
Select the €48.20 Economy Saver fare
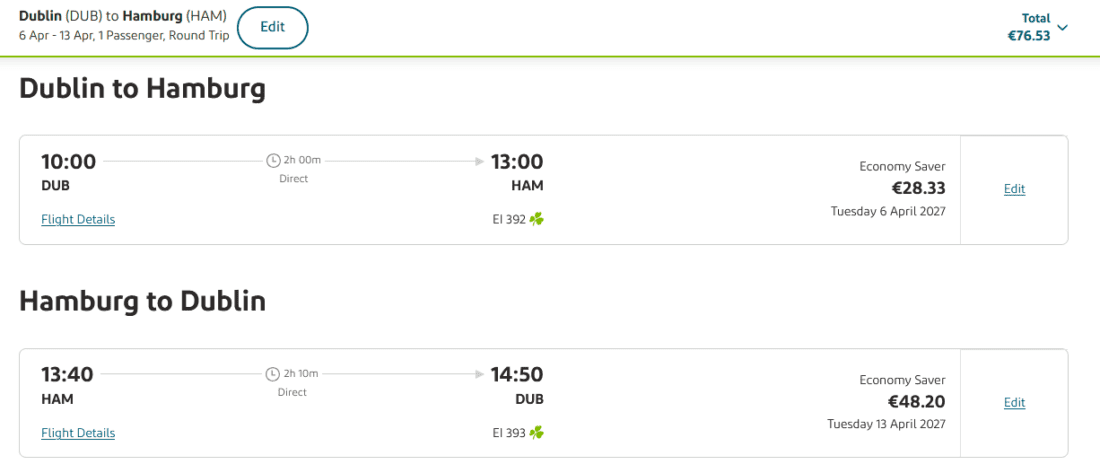click(916, 401)
